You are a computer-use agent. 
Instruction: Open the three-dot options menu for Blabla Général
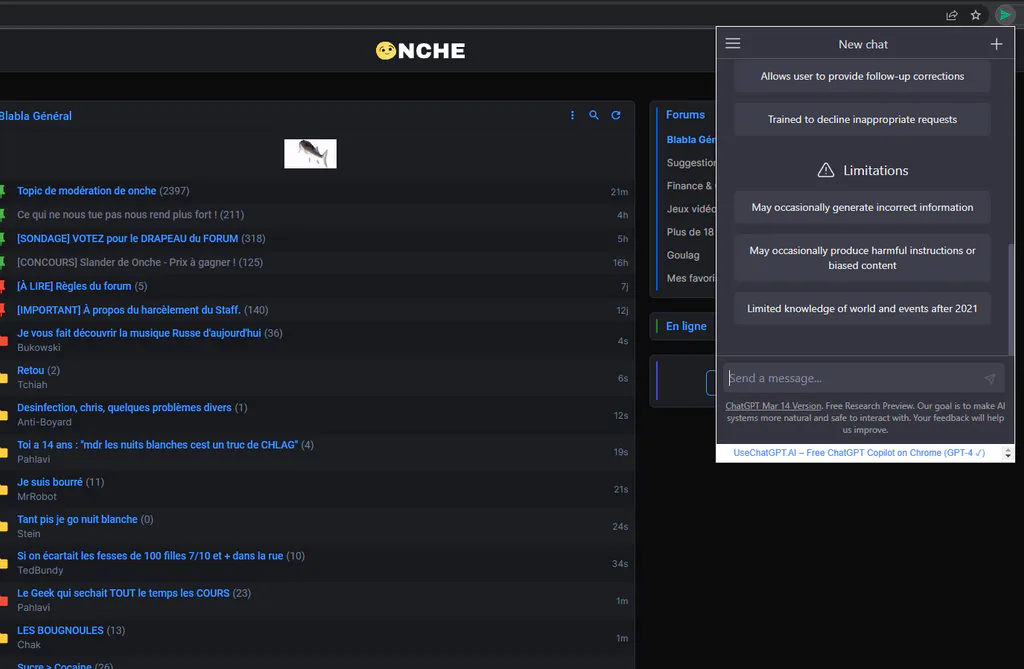[x=572, y=115]
